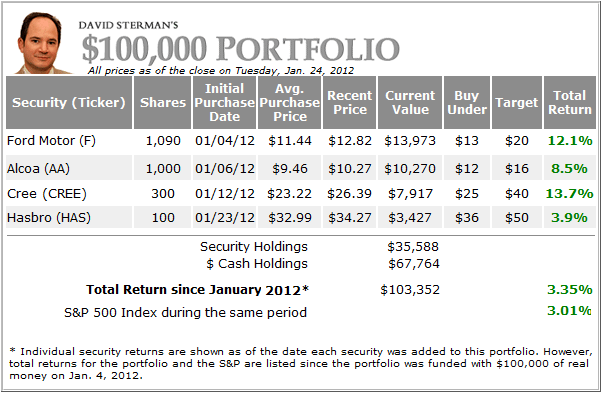
Task: Click the $100,000 Portfolio title
Action: coord(241,49)
